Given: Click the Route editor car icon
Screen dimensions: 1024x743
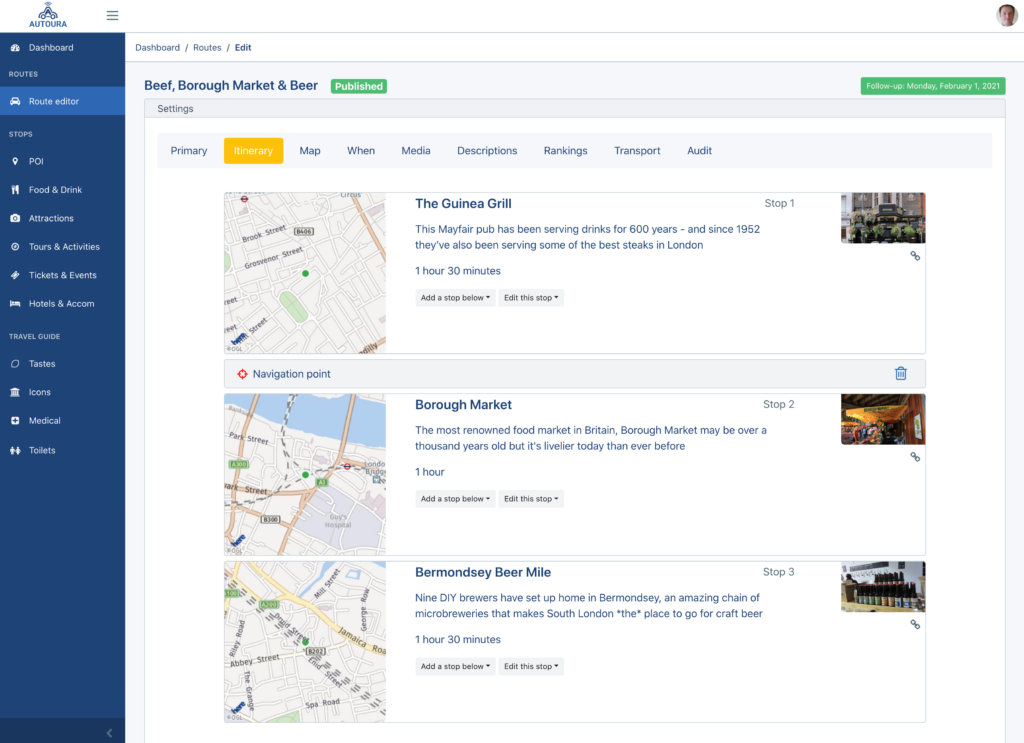Looking at the screenshot, I should pyautogui.click(x=15, y=101).
